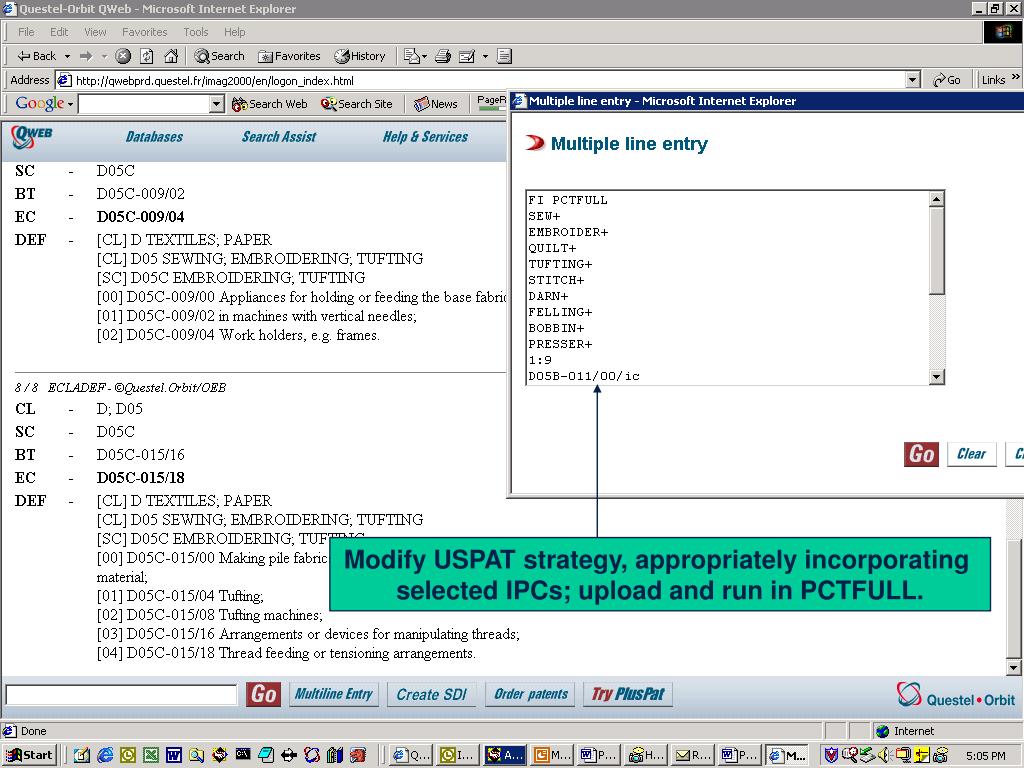Click inside the Multiple line entry text area
Viewport: 1024px width, 768px height.
[x=728, y=288]
